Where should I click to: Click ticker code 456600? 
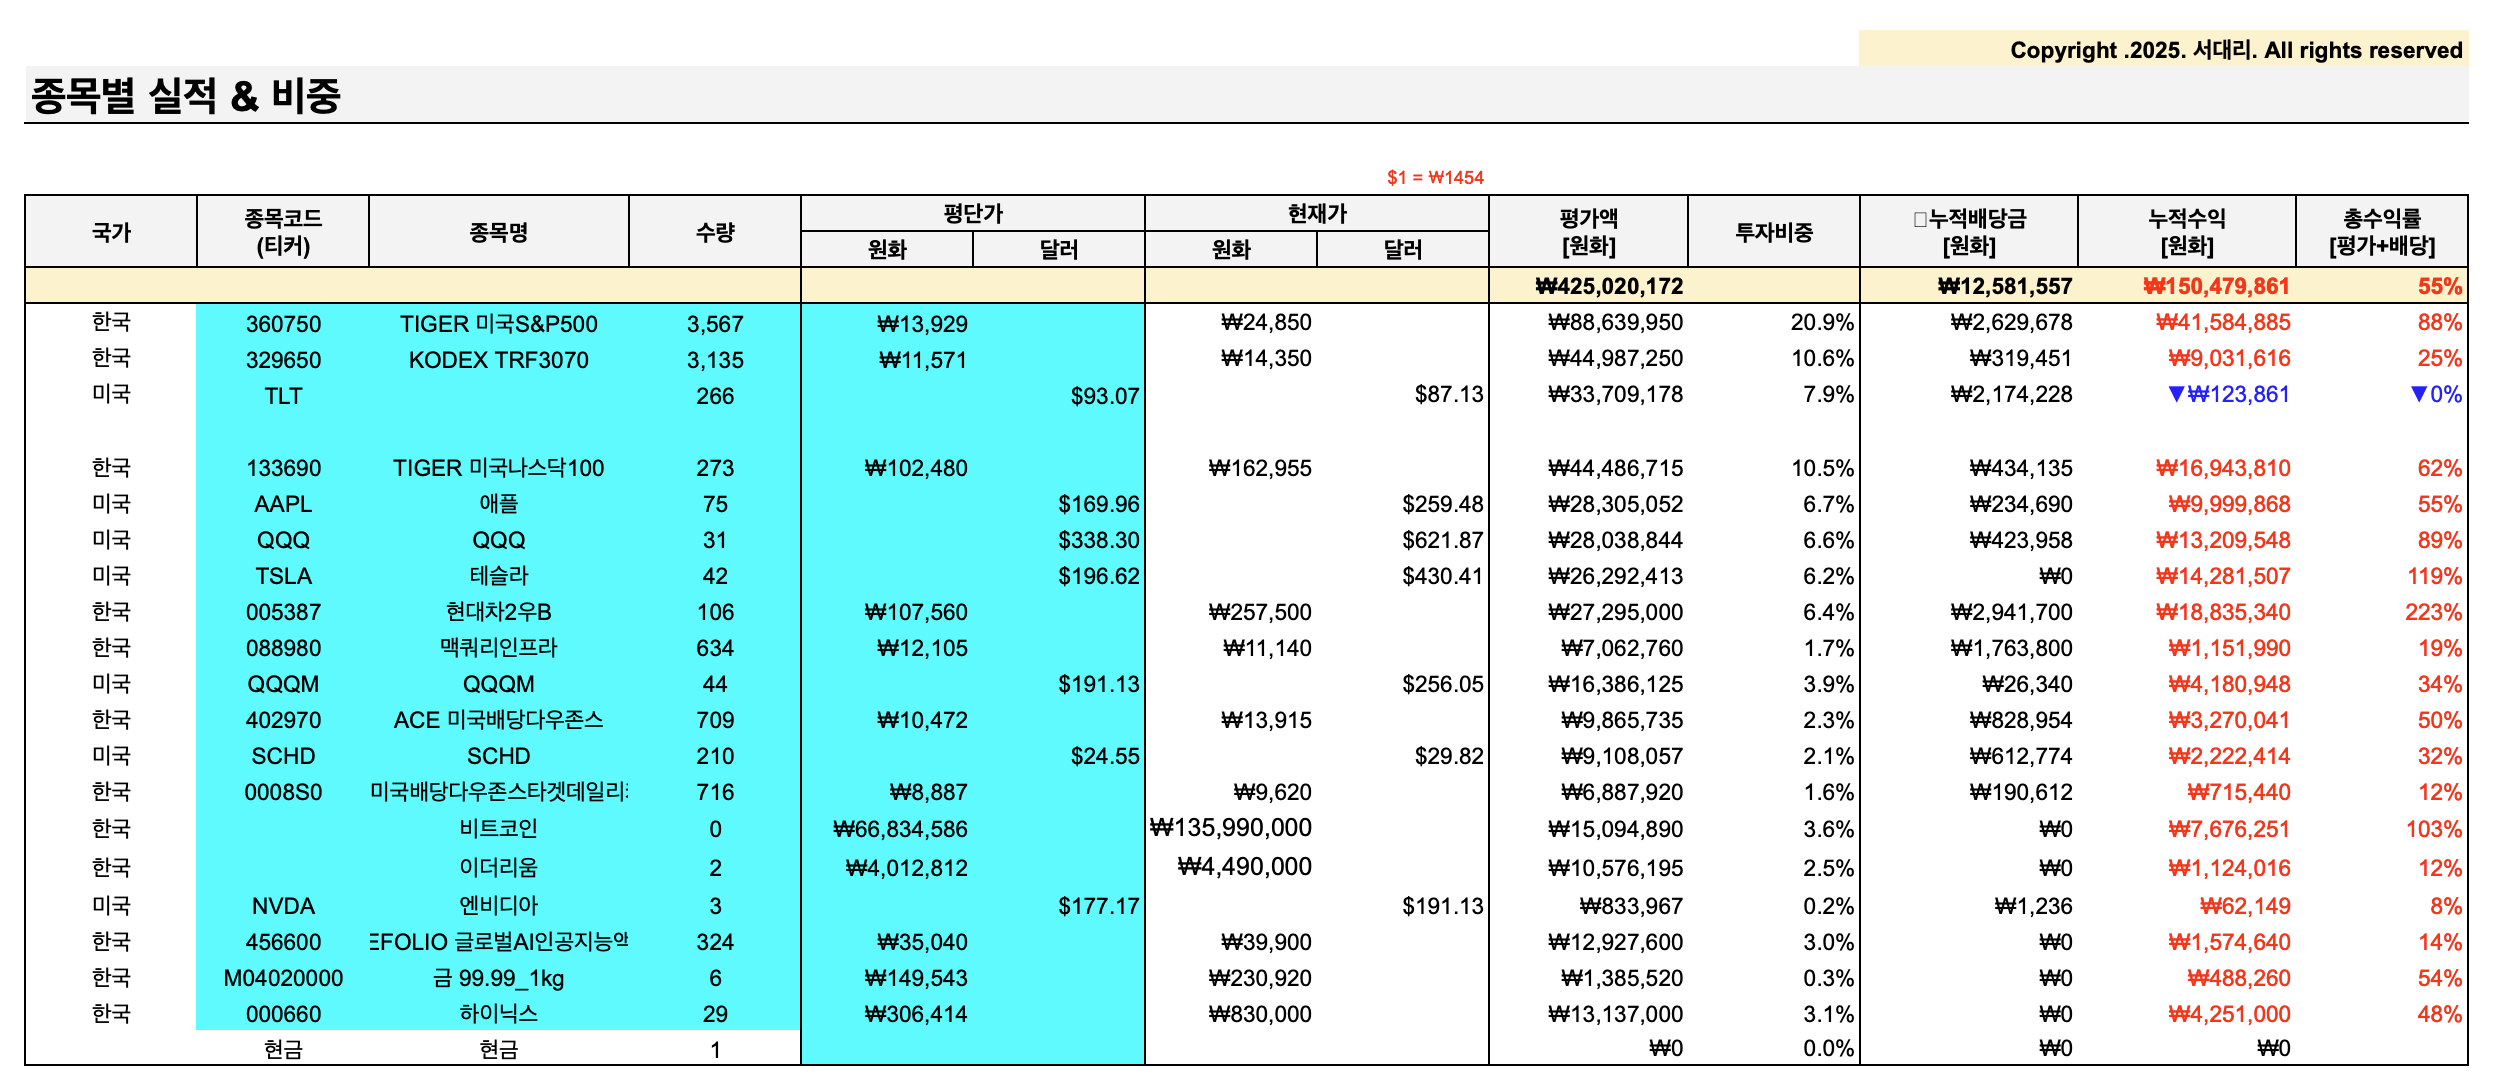(x=283, y=942)
